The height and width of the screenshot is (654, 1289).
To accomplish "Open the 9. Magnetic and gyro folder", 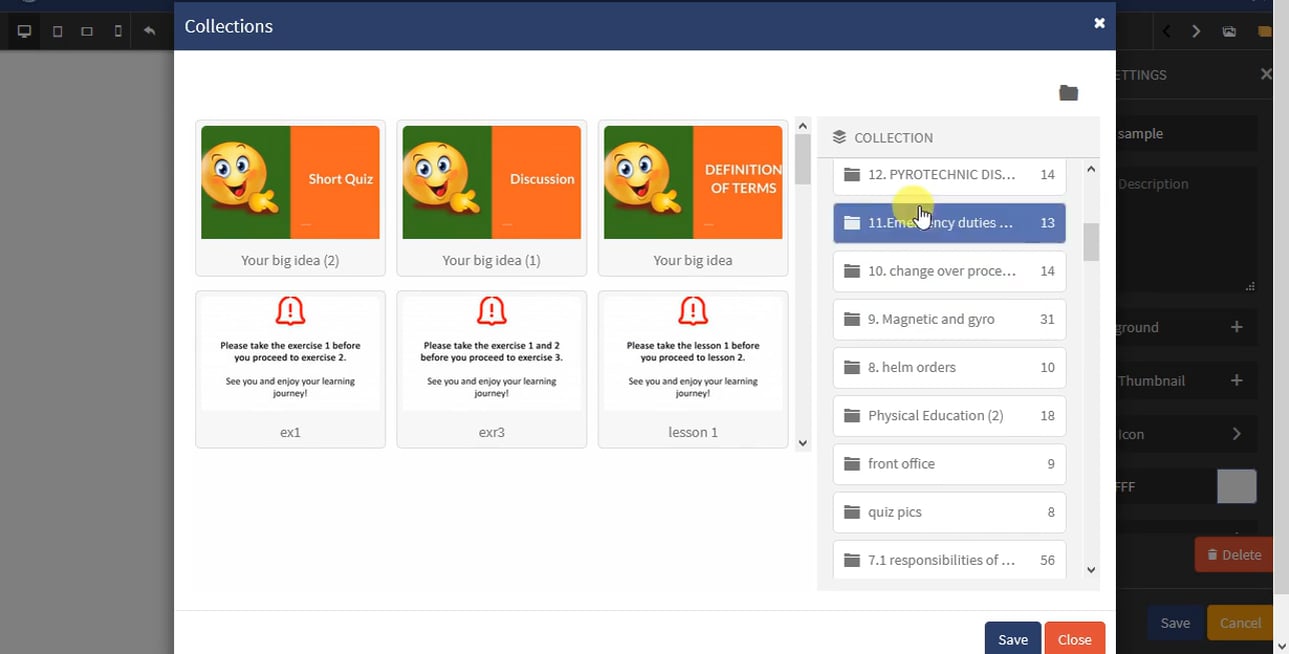I will [x=949, y=319].
